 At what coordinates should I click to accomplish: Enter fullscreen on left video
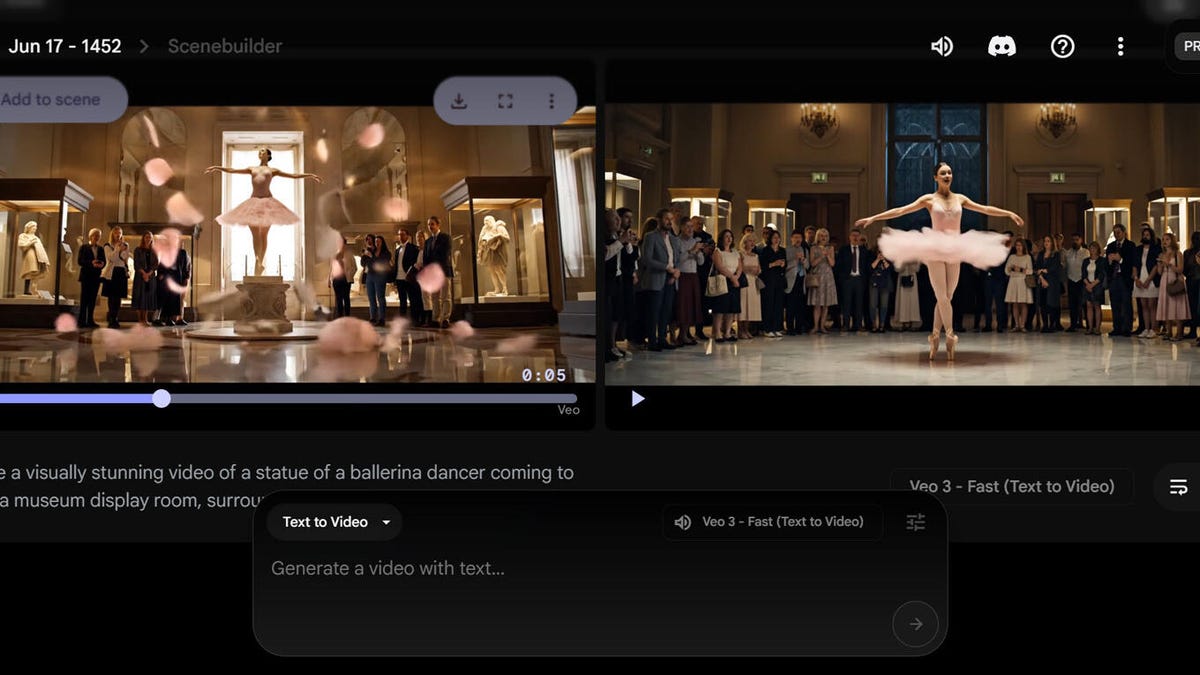coord(505,101)
